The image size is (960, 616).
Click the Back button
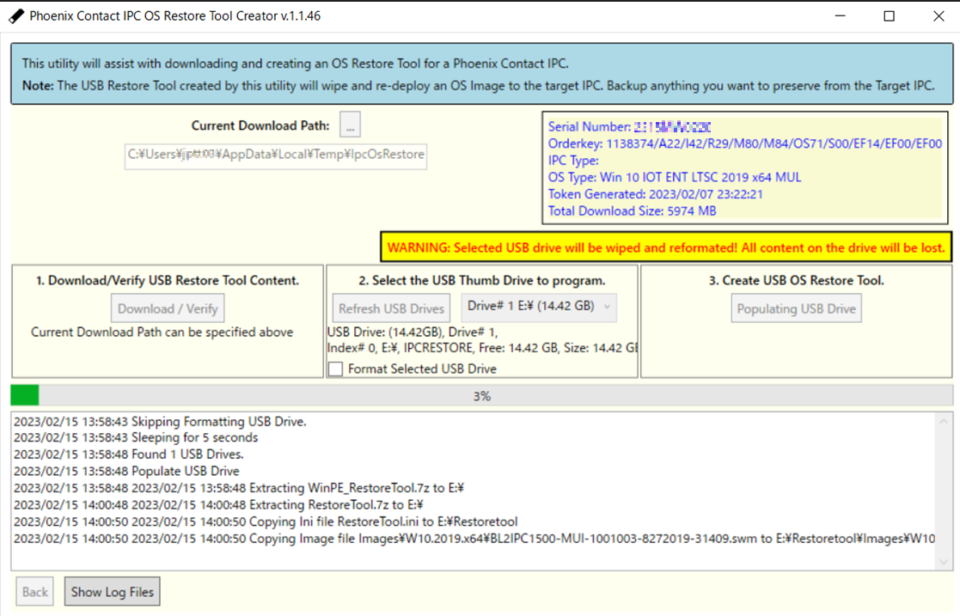(x=35, y=592)
